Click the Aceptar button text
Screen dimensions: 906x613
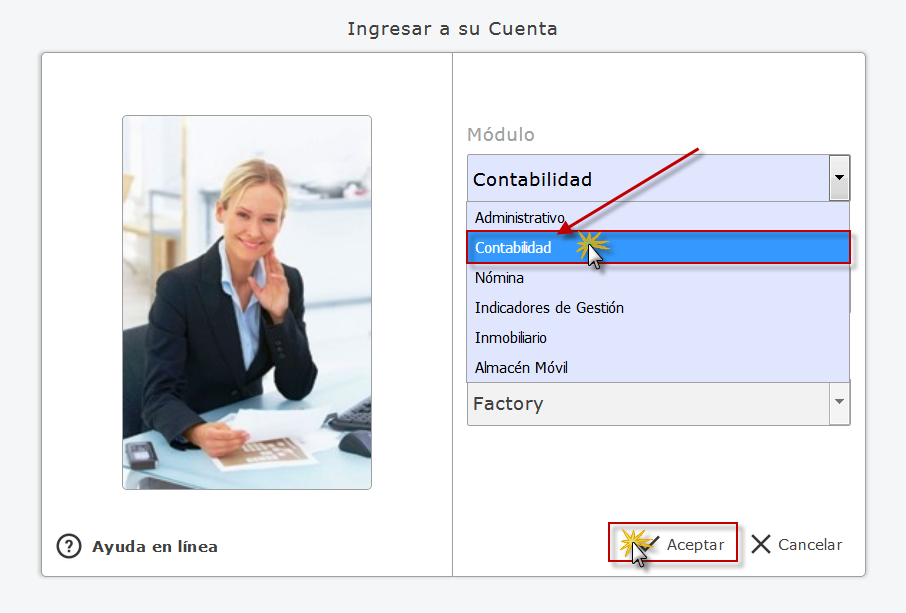click(x=695, y=544)
